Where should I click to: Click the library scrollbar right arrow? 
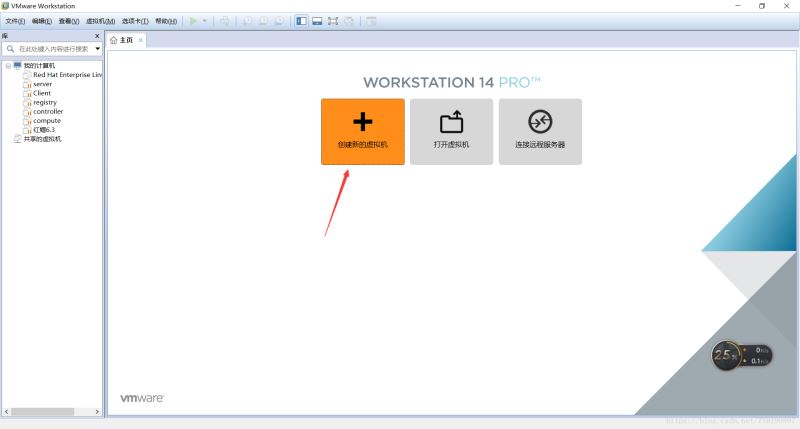coord(97,412)
